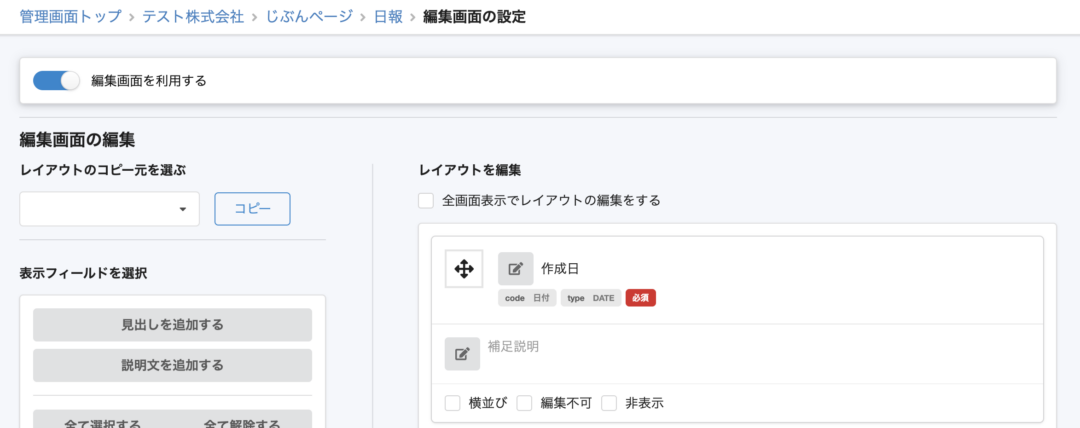Click the move handle icon for 作成日 field

(464, 269)
